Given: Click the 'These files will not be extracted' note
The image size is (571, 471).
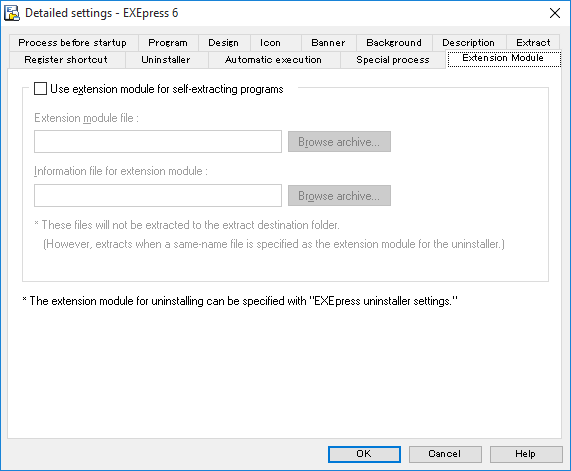Looking at the screenshot, I should (x=187, y=225).
